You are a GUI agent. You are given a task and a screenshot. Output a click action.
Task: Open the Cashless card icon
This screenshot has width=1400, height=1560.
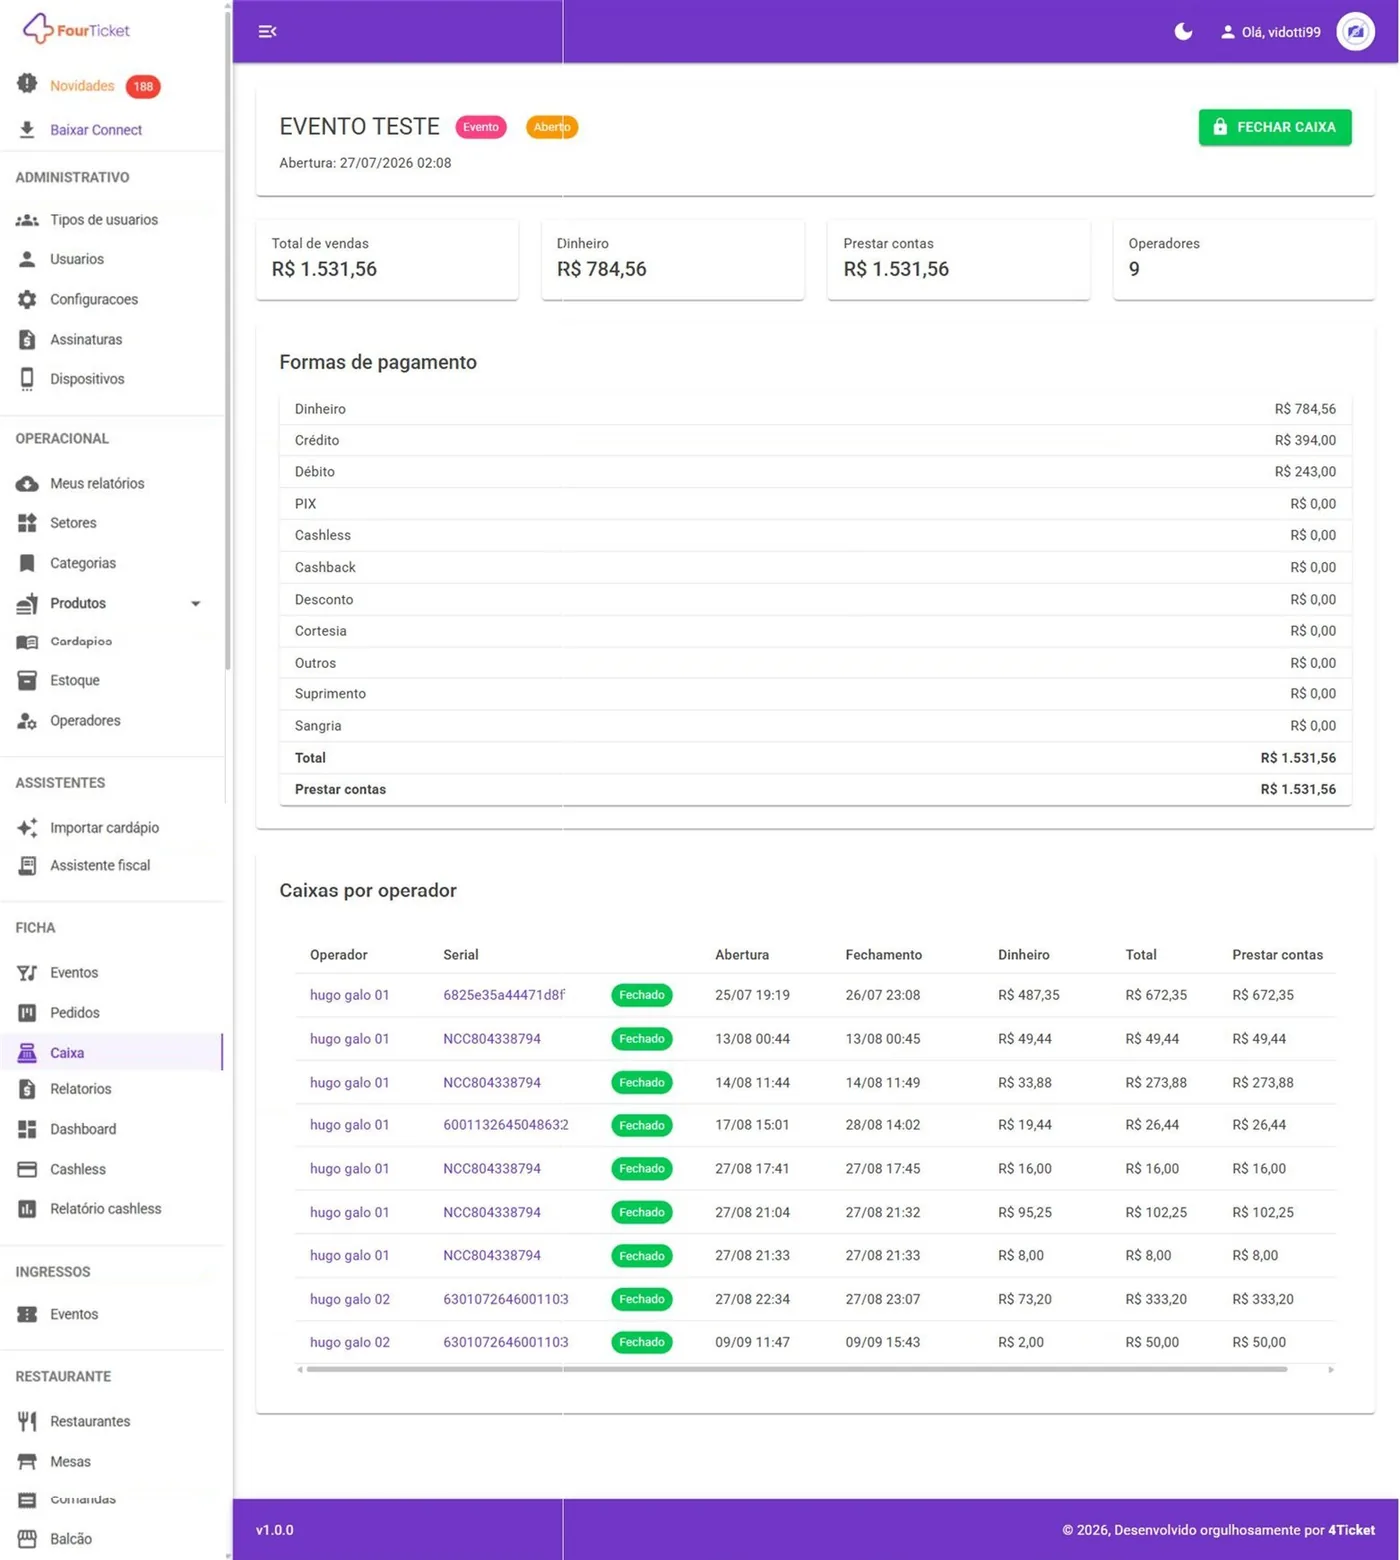coord(27,1169)
